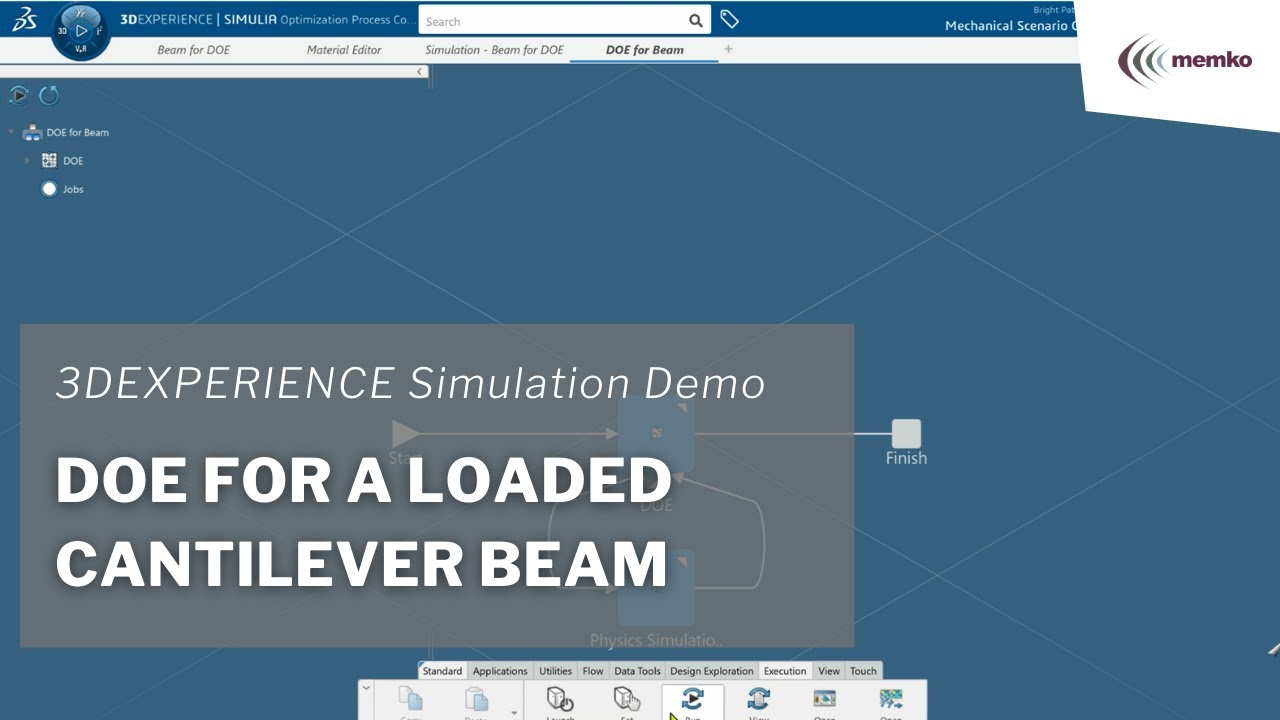Image resolution: width=1280 pixels, height=720 pixels.
Task: Expand the DOE tree node arrow
Action: click(x=29, y=160)
